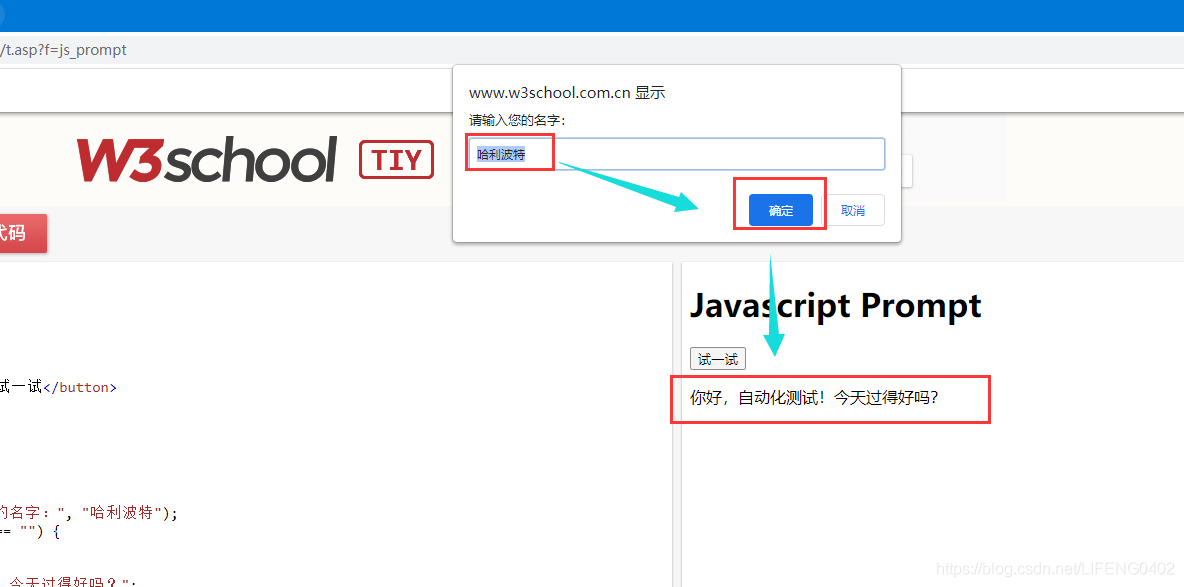Click the name input field containing 哈利波特
Viewport: 1184px width, 587px height.
point(676,154)
